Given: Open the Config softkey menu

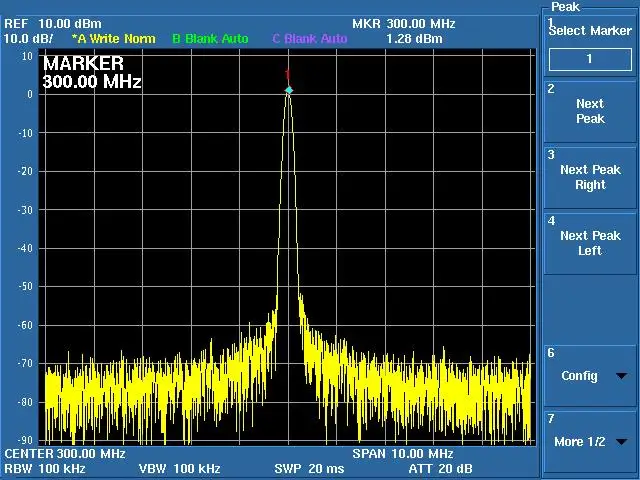Looking at the screenshot, I should pos(590,376).
